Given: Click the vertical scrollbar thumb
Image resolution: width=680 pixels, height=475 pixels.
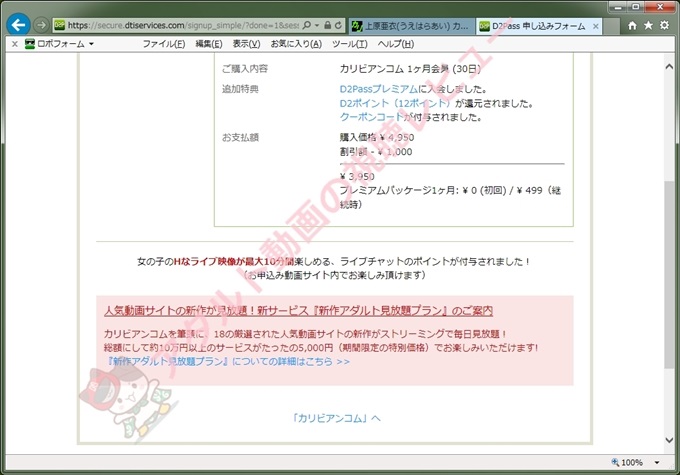Looking at the screenshot, I should 669,275.
